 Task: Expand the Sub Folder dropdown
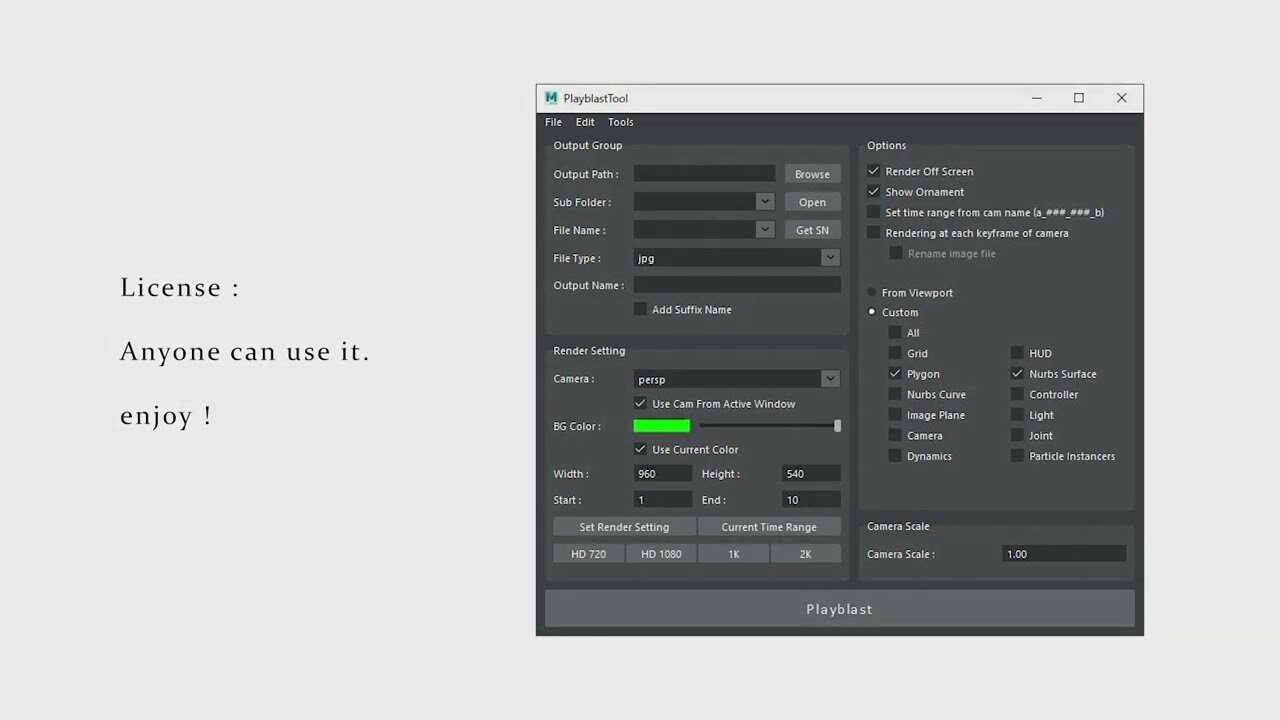click(x=765, y=201)
